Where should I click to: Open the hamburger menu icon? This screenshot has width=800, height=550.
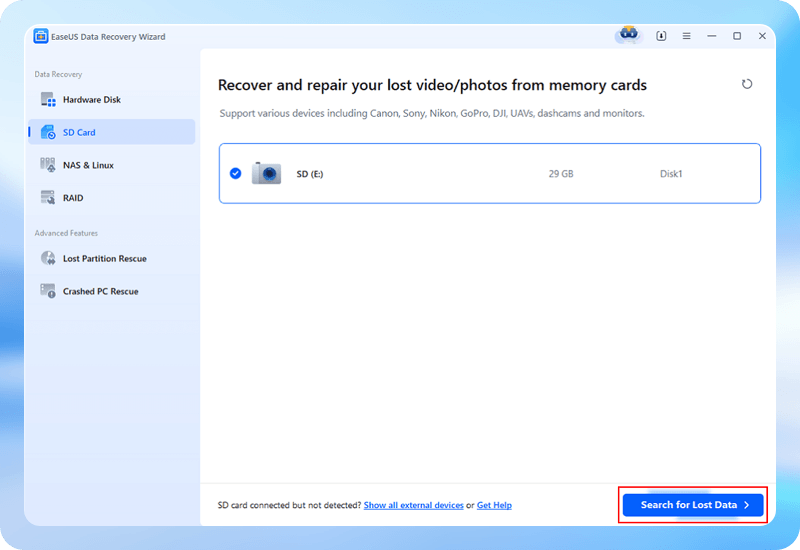point(687,36)
